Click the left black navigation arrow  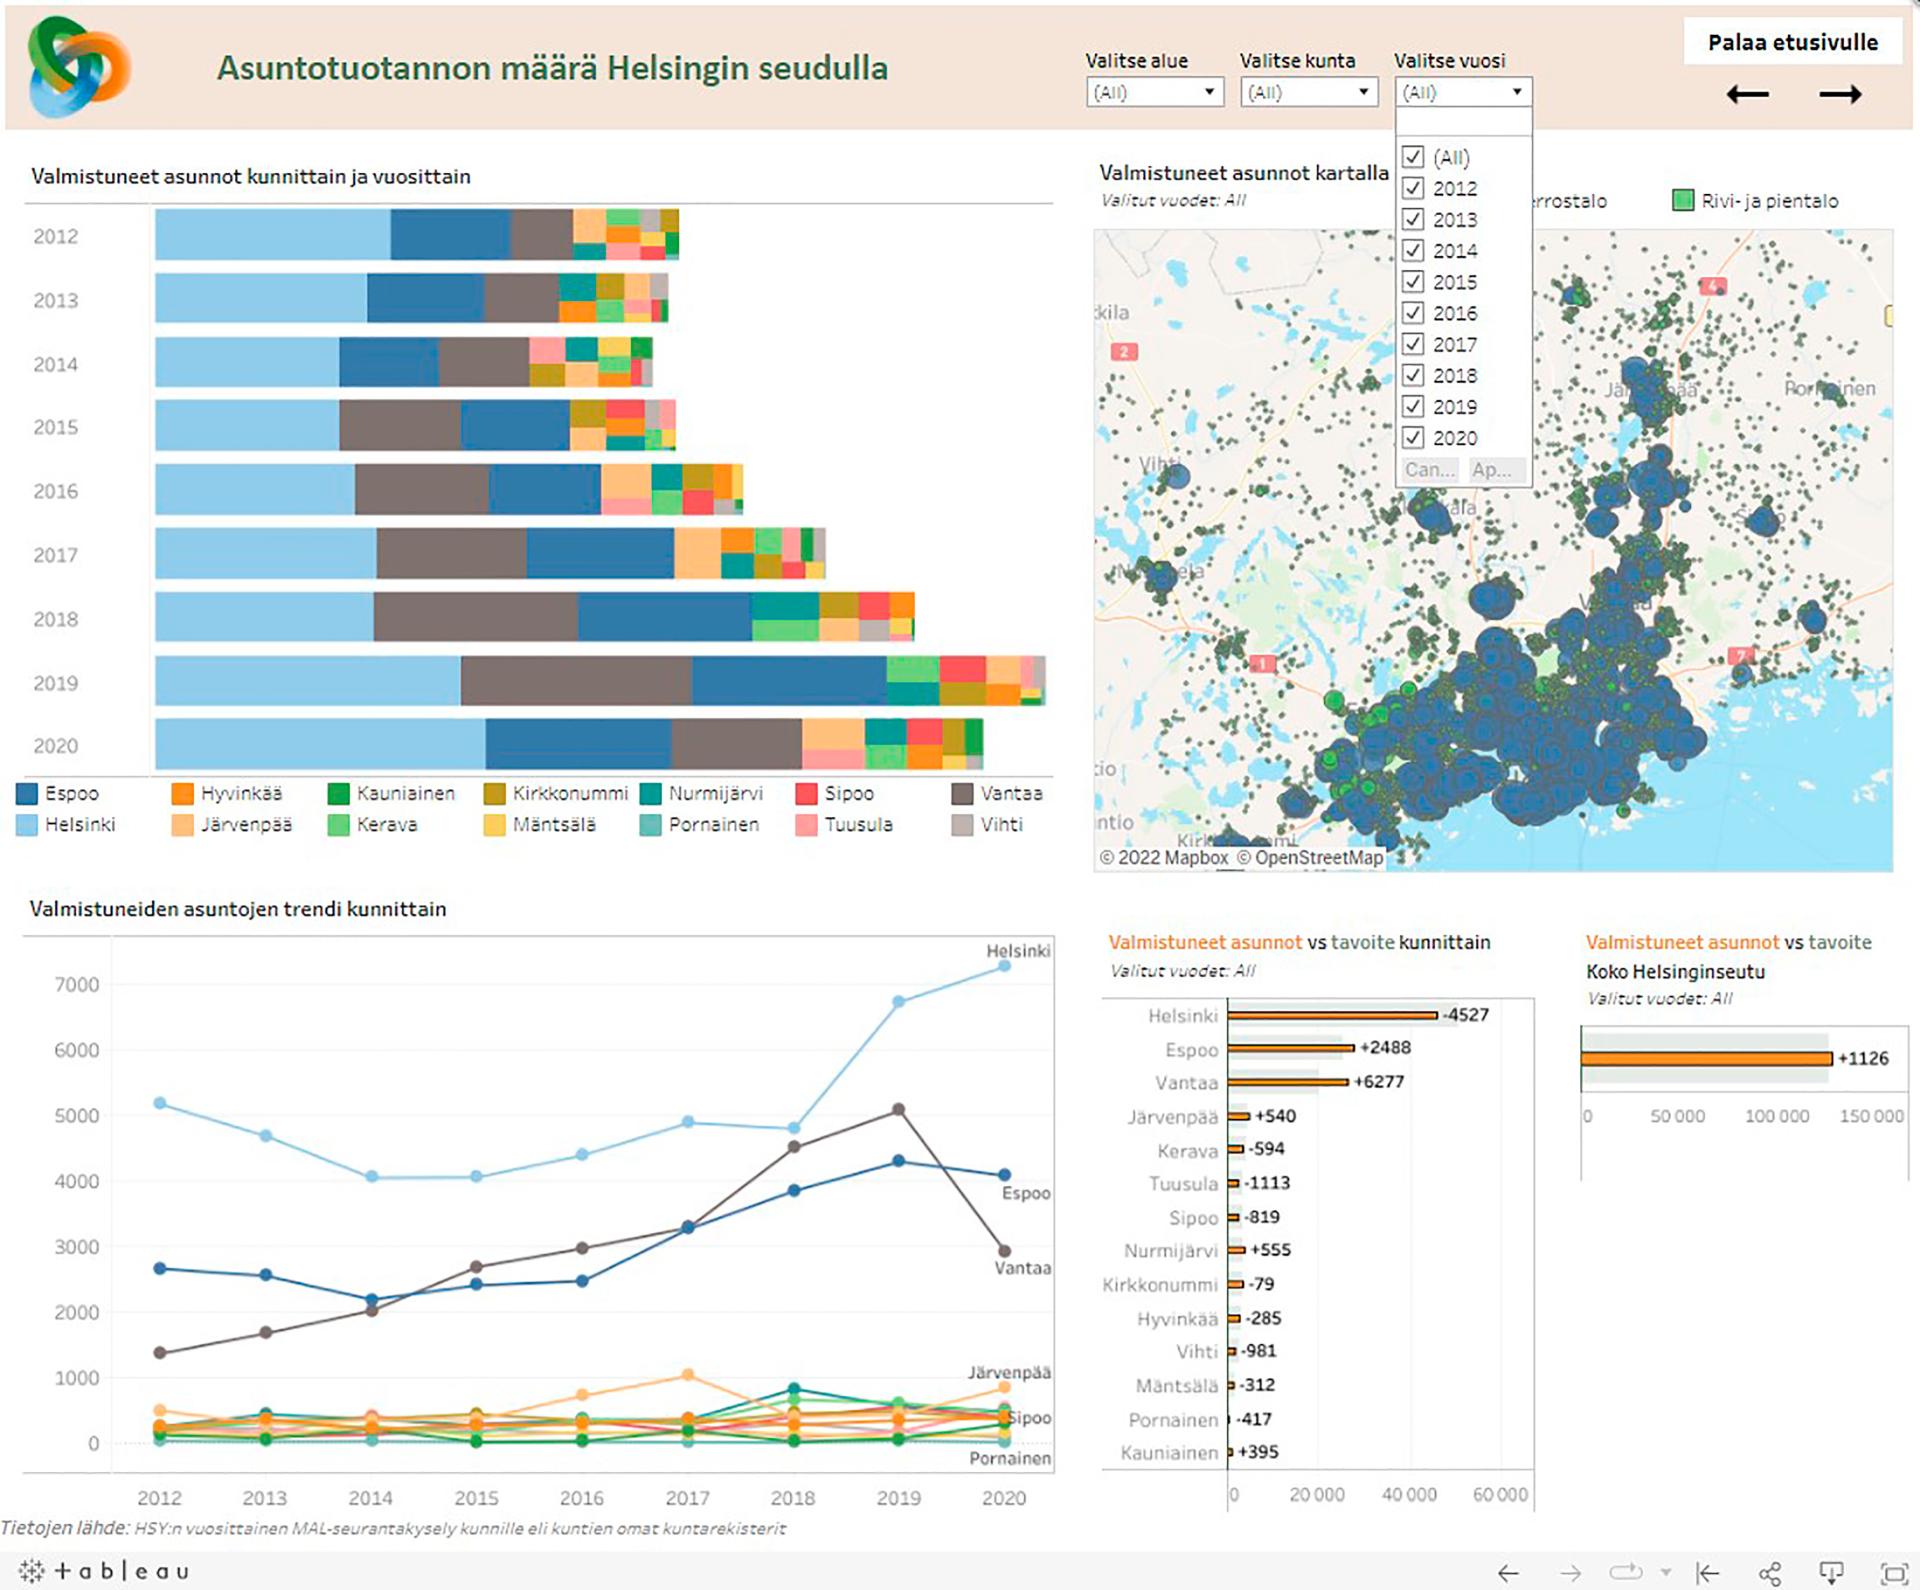click(x=1747, y=95)
